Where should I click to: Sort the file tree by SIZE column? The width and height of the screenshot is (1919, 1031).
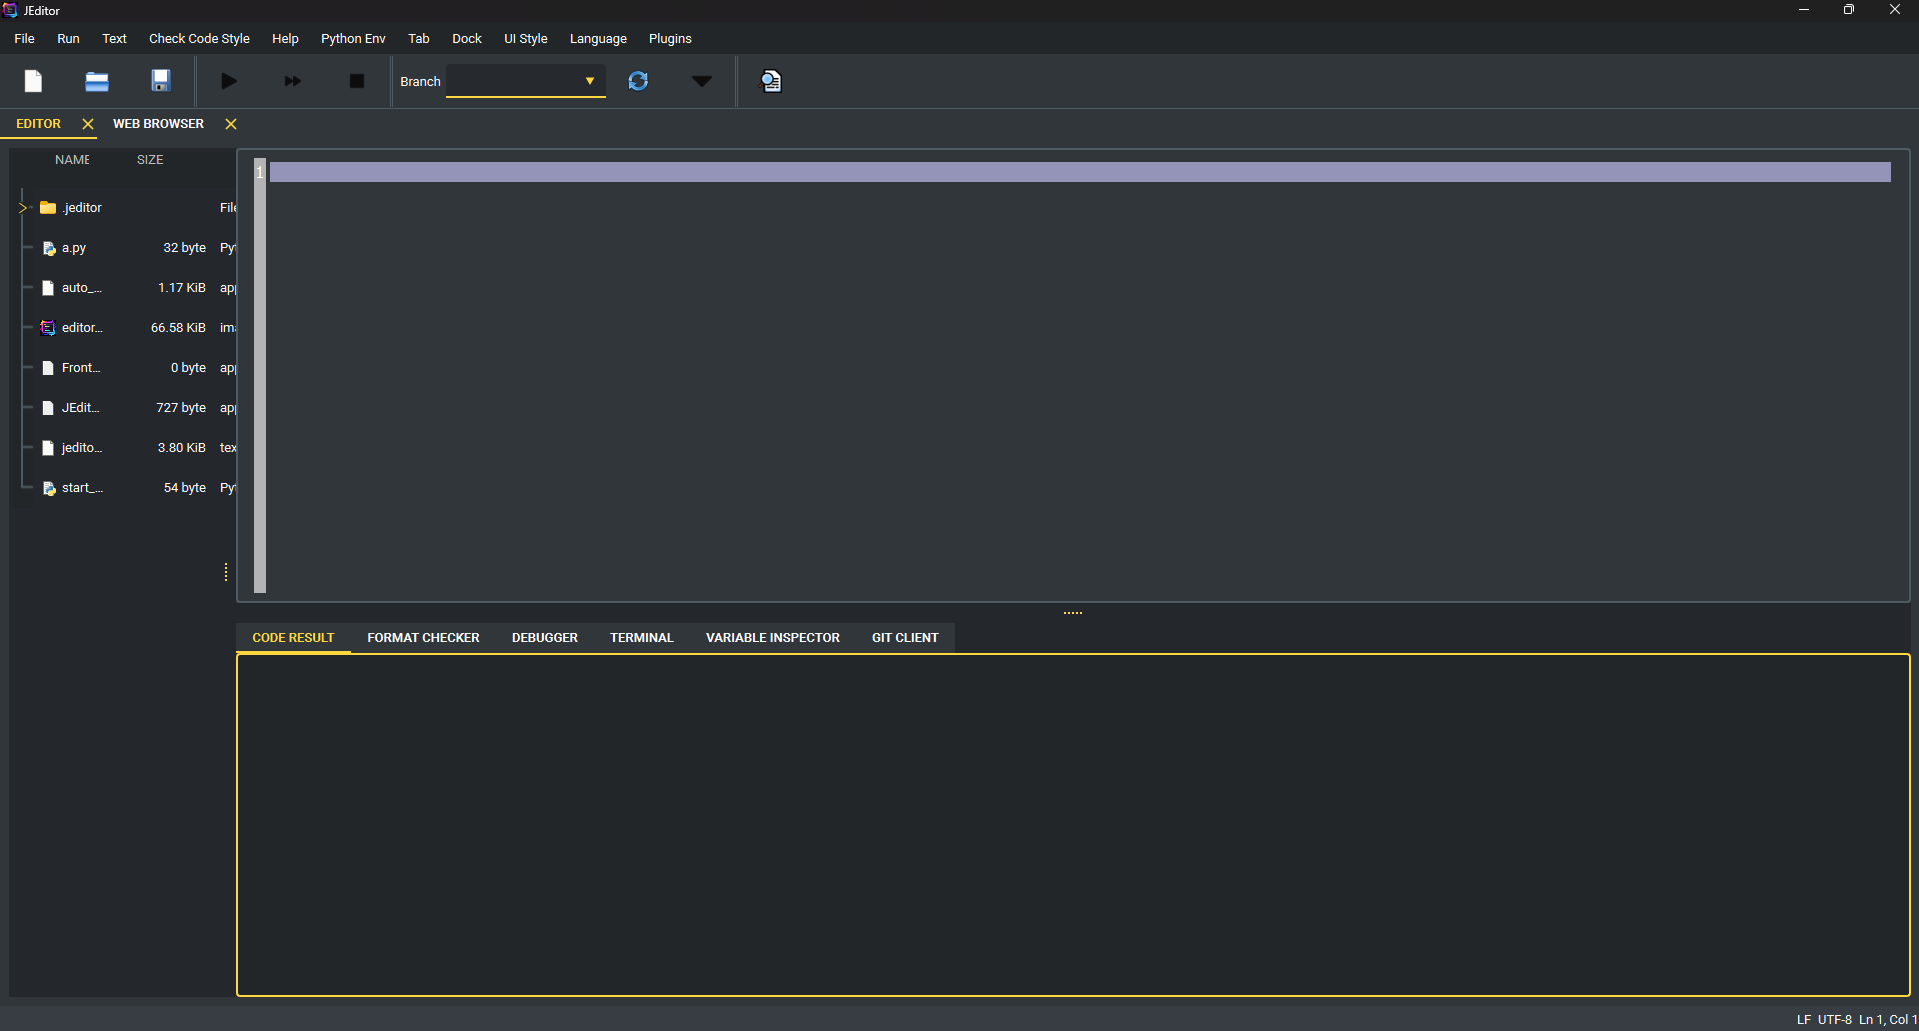tap(150, 160)
